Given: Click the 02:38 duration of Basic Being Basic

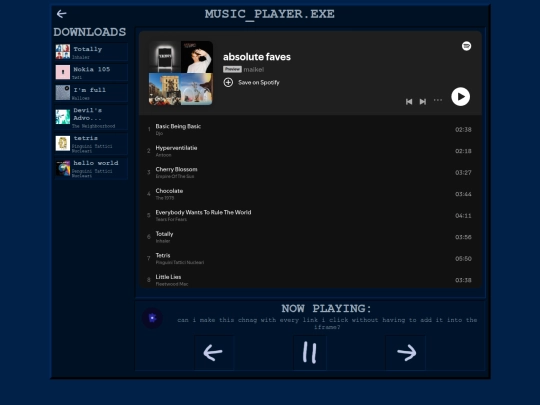Looking at the screenshot, I should 463,129.
